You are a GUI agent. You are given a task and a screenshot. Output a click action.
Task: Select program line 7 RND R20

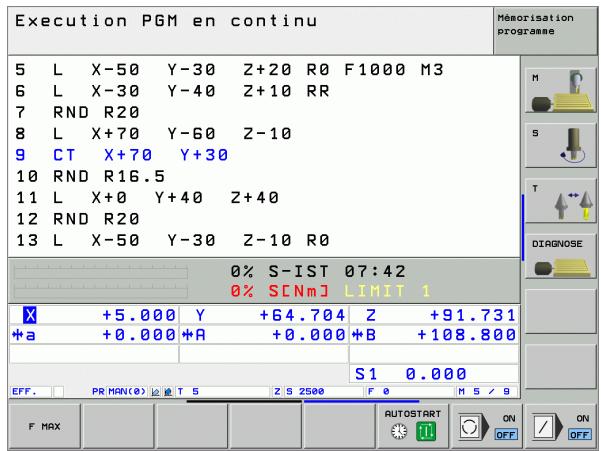point(77,113)
